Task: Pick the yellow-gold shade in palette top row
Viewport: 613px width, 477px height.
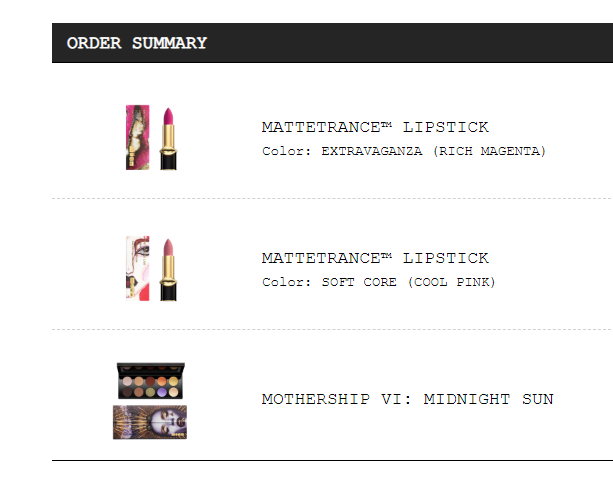Action: pyautogui.click(x=173, y=381)
